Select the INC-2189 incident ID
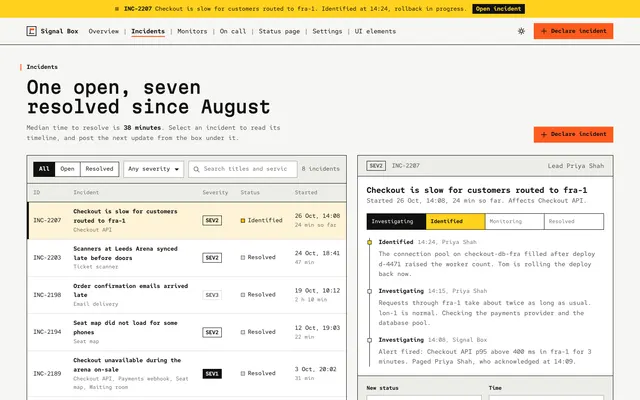The image size is (640, 400). point(47,373)
